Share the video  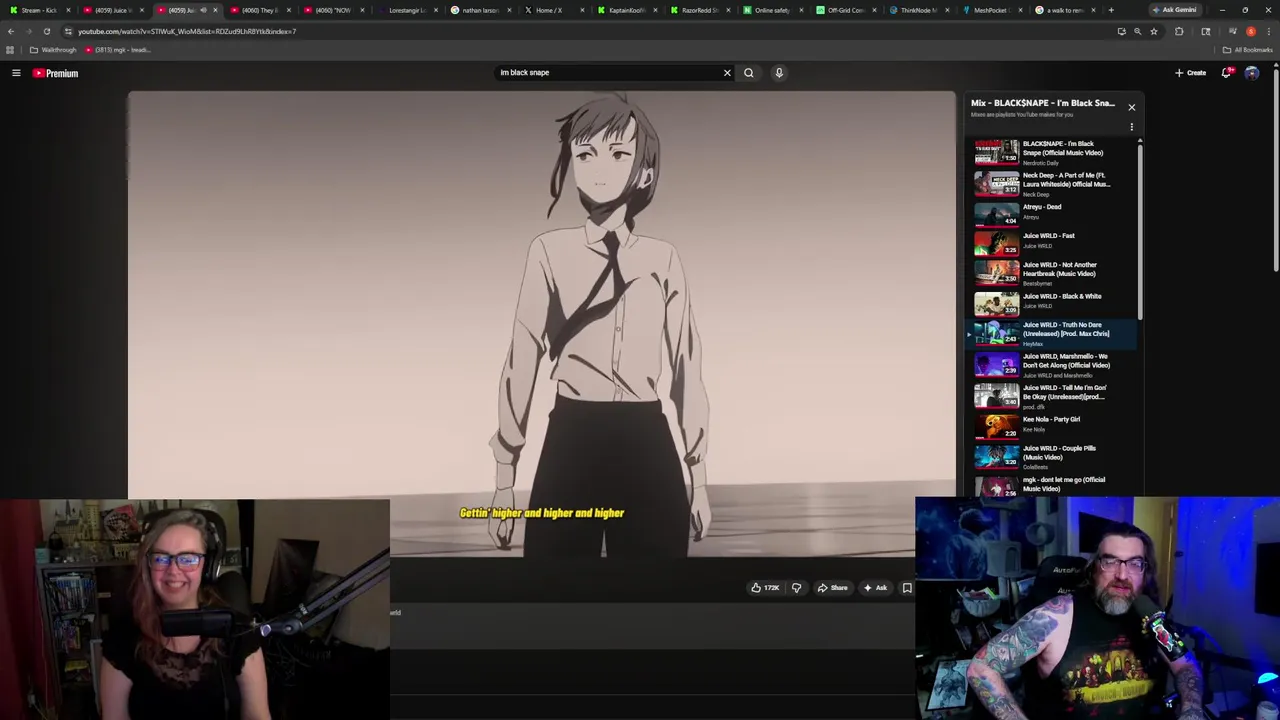click(832, 588)
